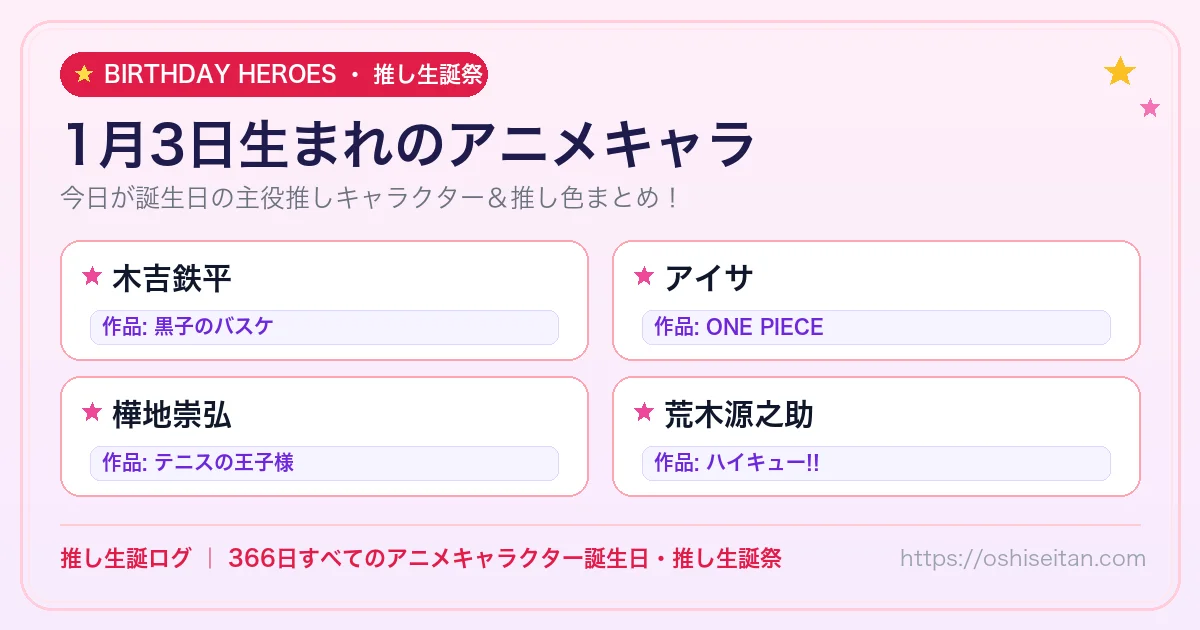Click the 作品: テニスの王子様 tag
This screenshot has width=1200, height=630.
pyautogui.click(x=324, y=463)
